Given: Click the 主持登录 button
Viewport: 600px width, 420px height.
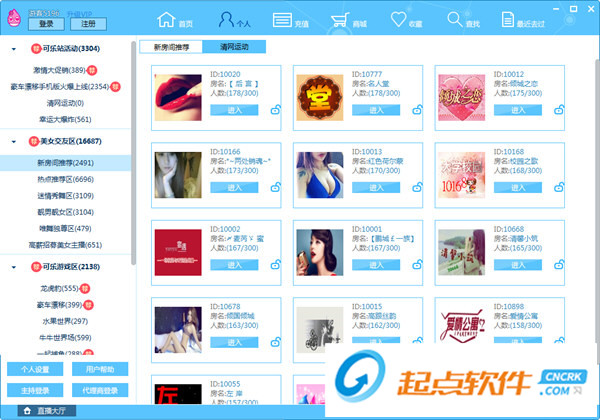Looking at the screenshot, I should (35, 391).
